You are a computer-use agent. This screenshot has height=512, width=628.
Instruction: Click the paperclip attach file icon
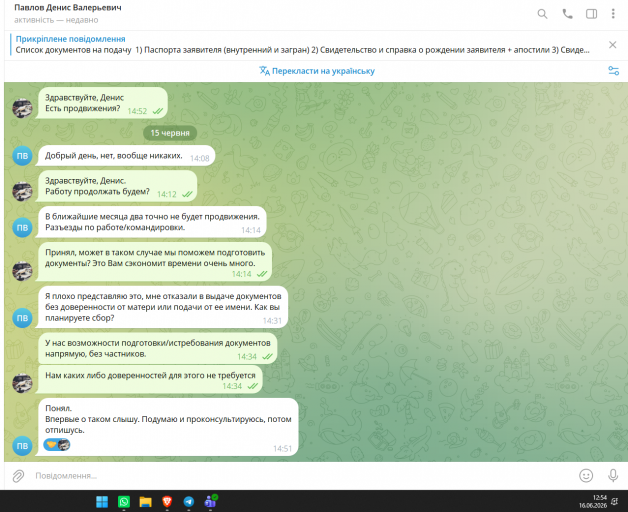18,476
